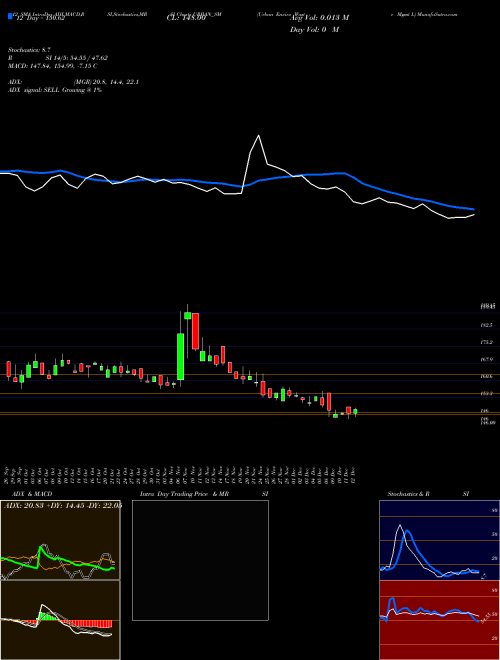Image resolution: width=500 pixels, height=660 pixels.
Task: Click the '(MGR) 20.8, 14.4, 22.1' ADX values
Action: tap(106, 82)
